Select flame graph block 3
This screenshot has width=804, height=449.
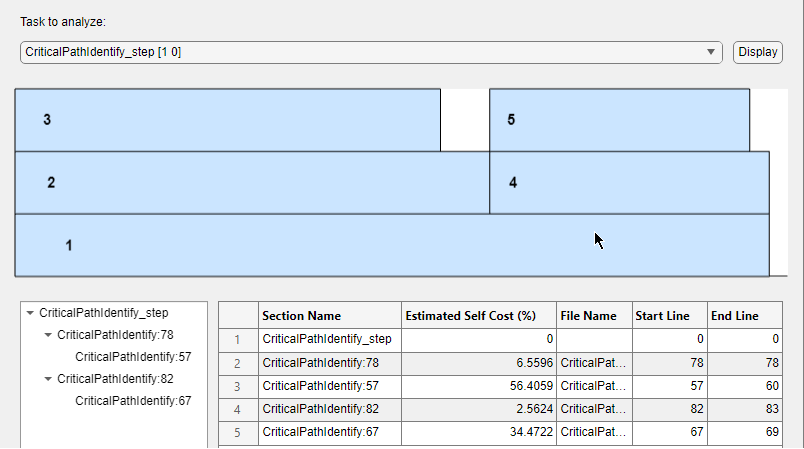point(227,120)
